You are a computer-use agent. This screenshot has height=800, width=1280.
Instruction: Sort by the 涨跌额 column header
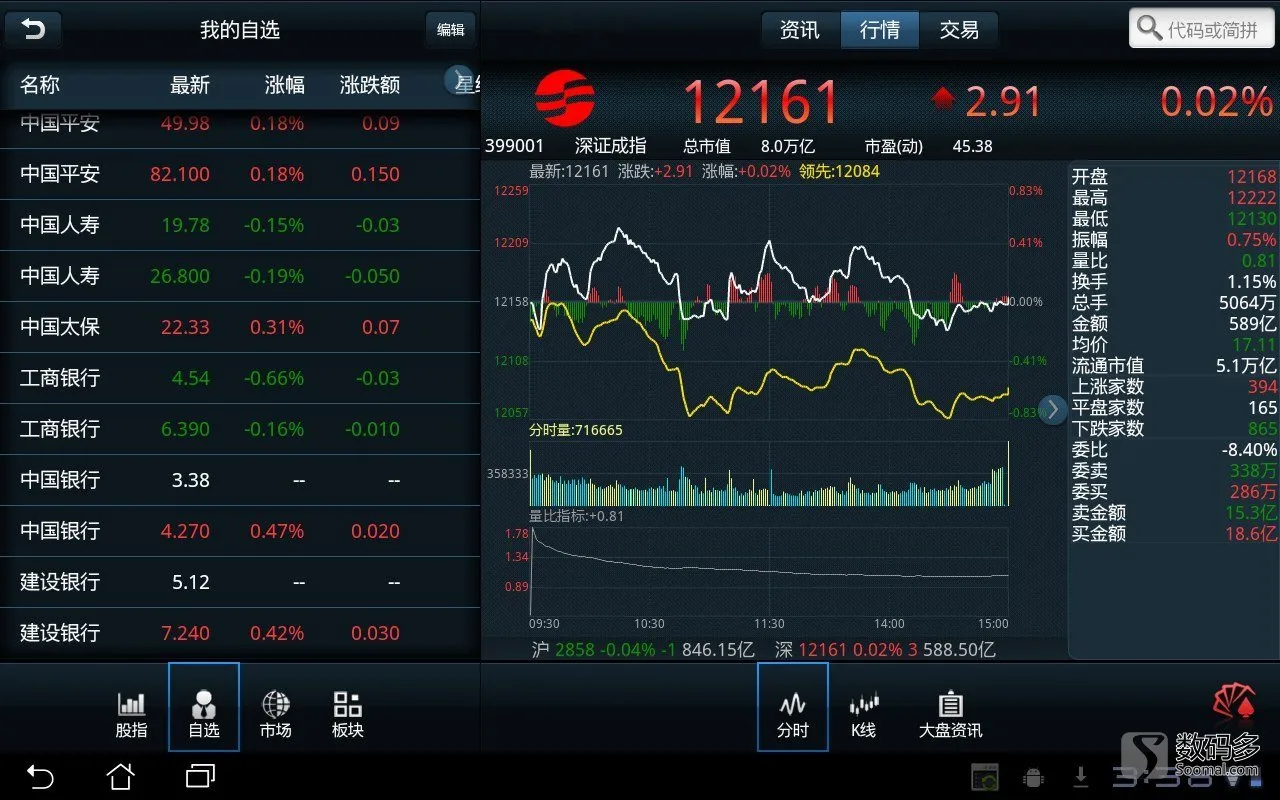click(x=370, y=85)
